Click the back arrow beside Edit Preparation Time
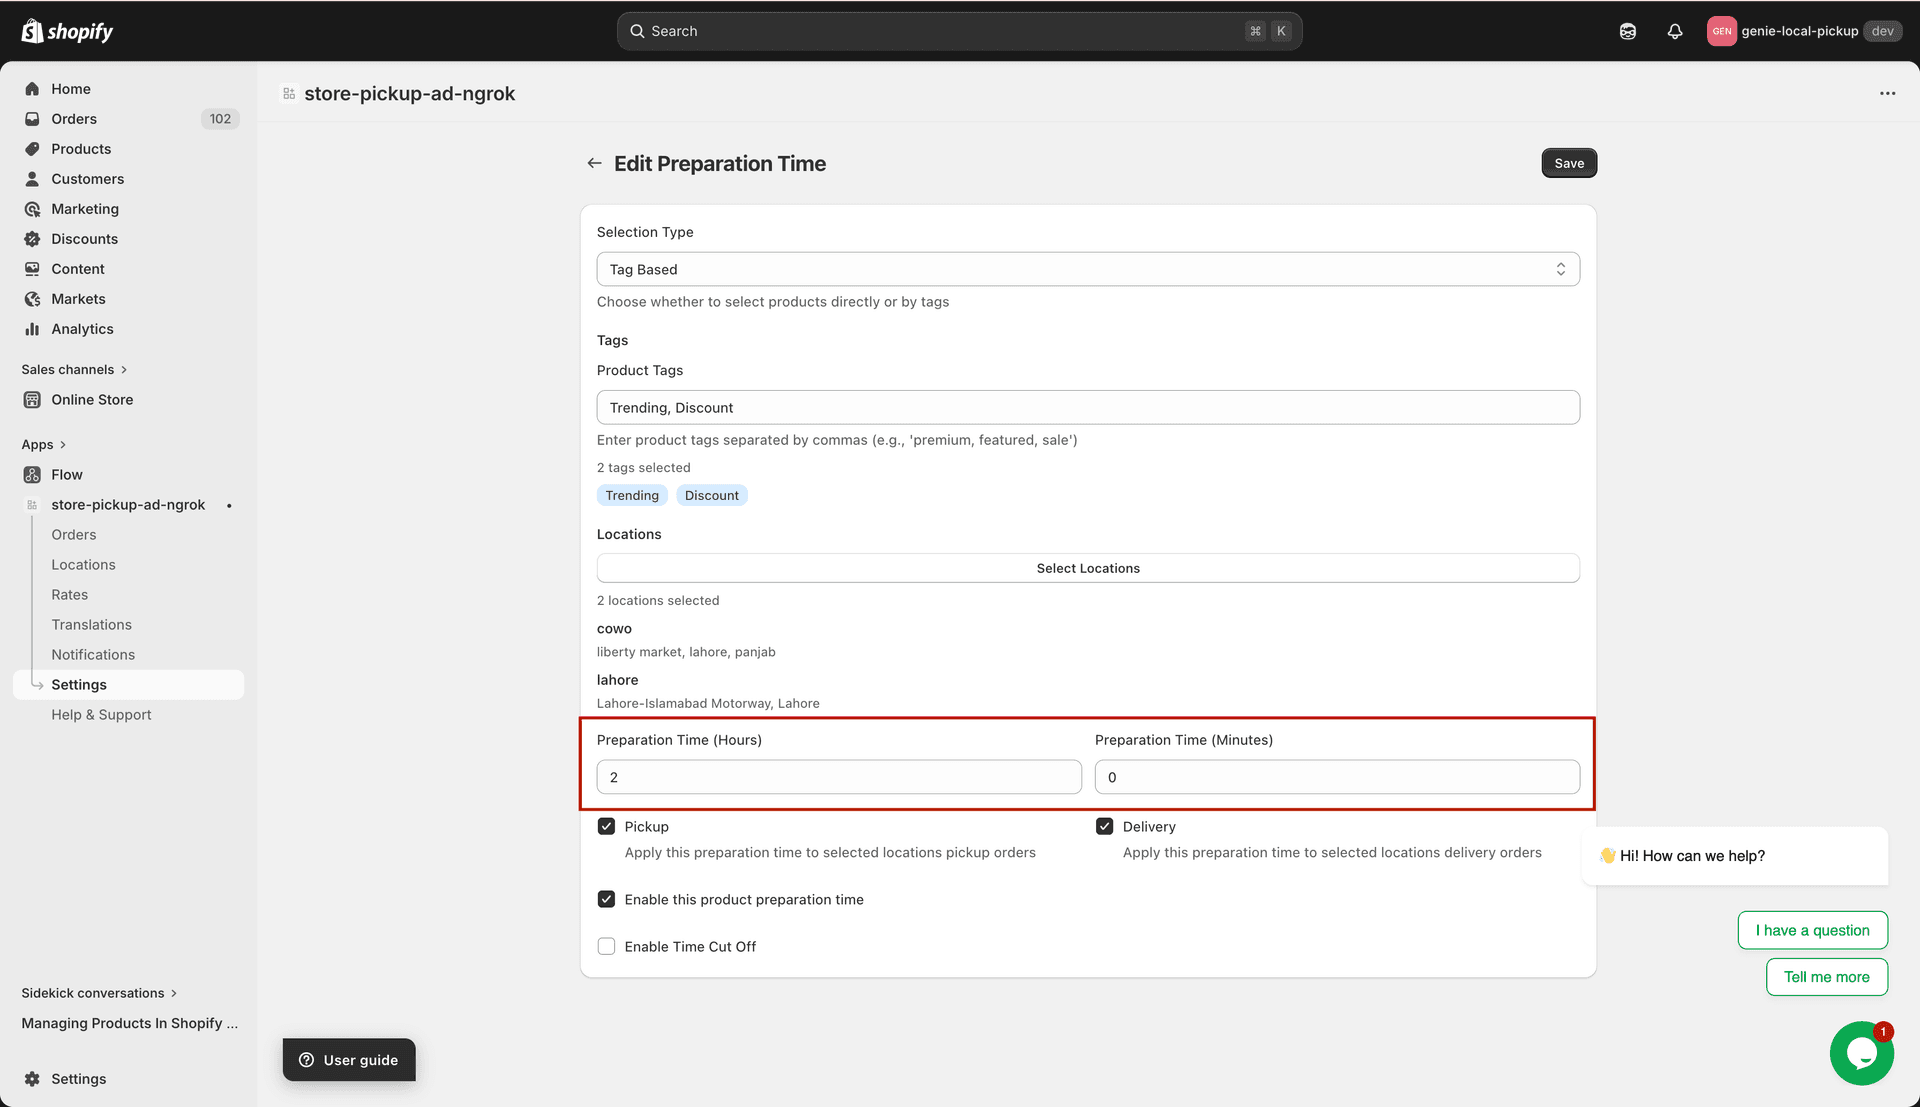Screen dimensions: 1920x1107 point(594,163)
